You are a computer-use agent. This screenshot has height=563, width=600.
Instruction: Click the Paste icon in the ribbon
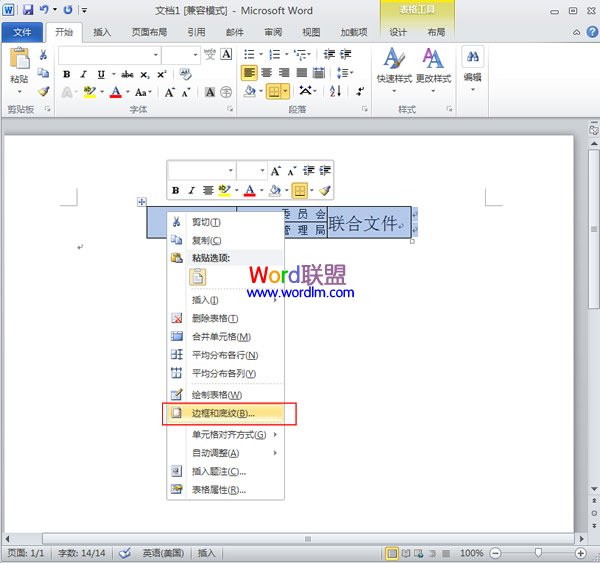[x=19, y=59]
